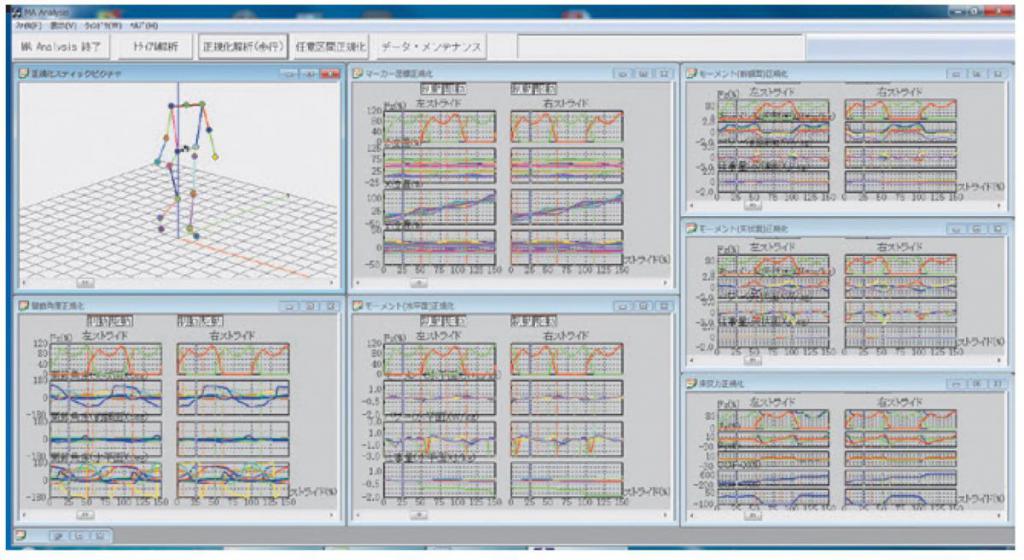Open データ・メンテナンス

(x=432, y=47)
